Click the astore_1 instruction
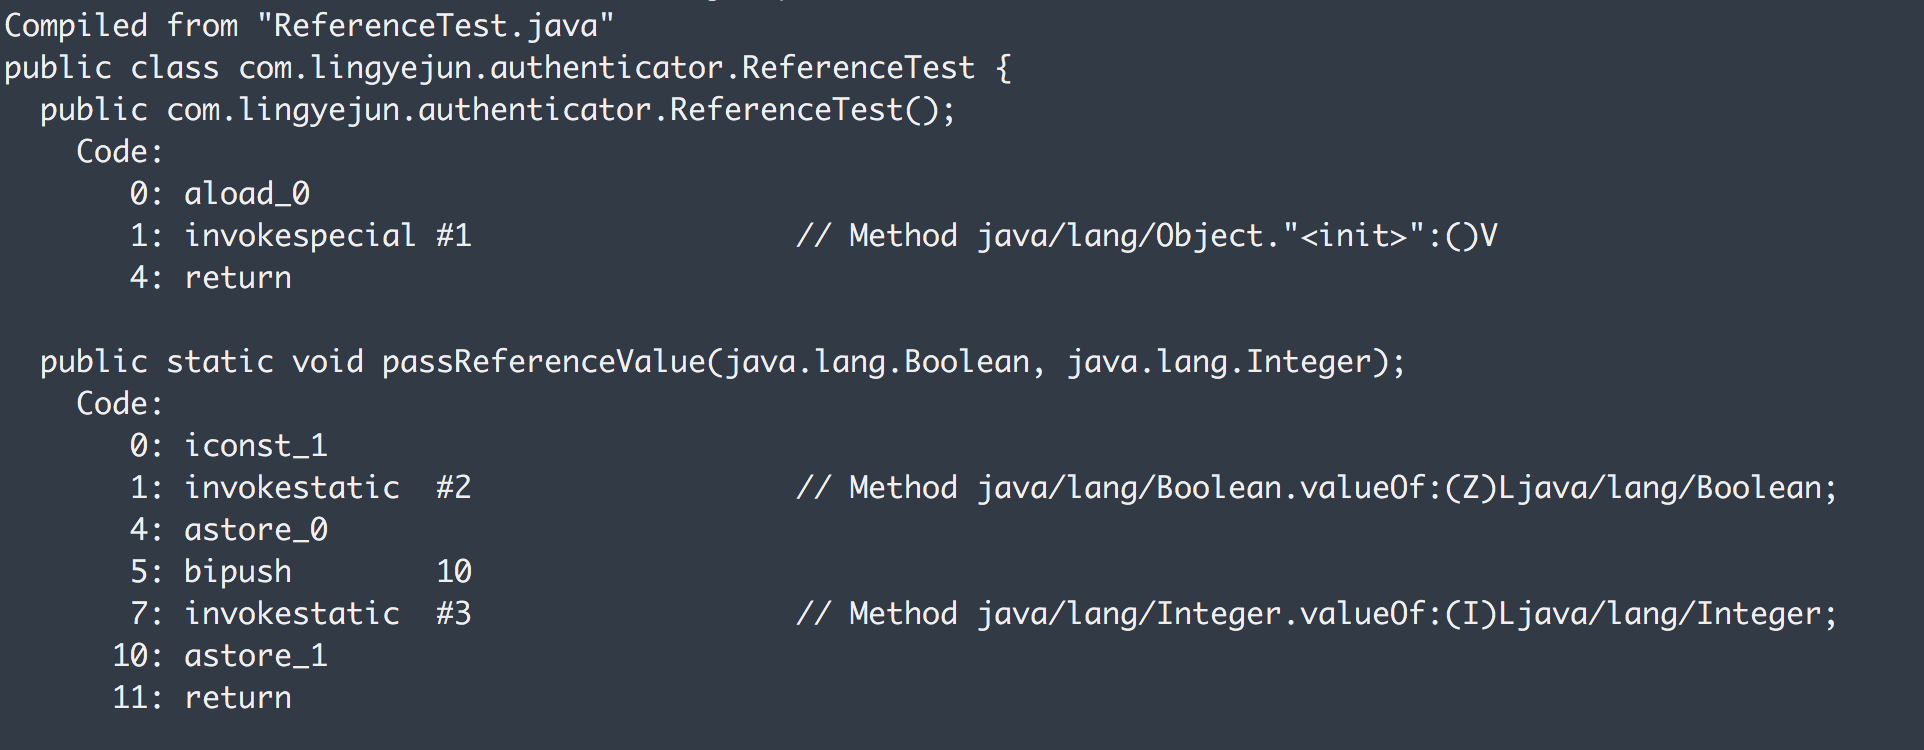Image resolution: width=1924 pixels, height=750 pixels. (x=256, y=656)
